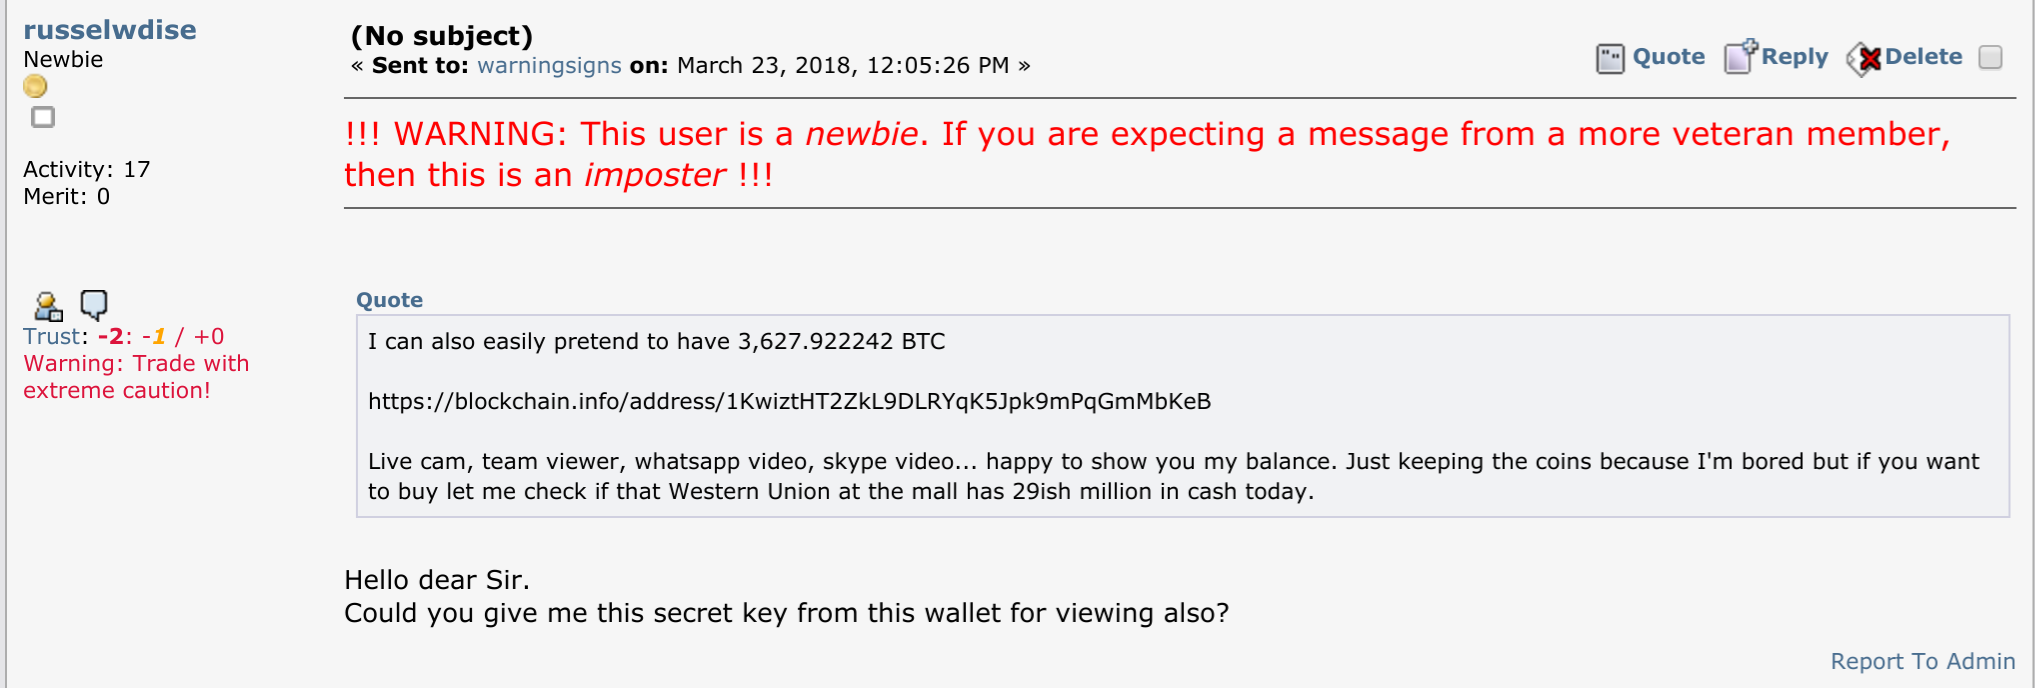Click the Reply text button
The image size is (2035, 688).
pos(1794,57)
